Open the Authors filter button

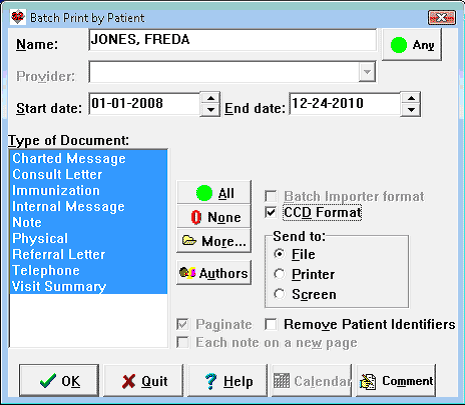coord(214,273)
